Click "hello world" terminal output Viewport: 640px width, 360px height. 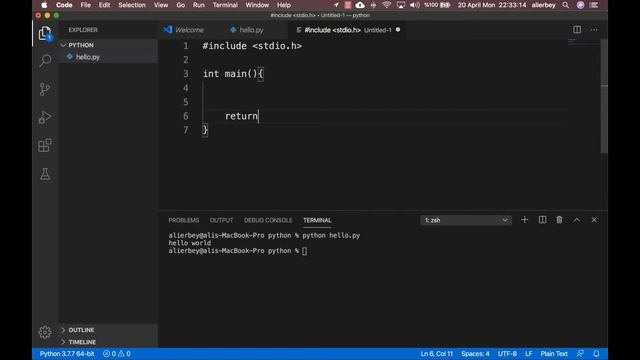pos(190,243)
